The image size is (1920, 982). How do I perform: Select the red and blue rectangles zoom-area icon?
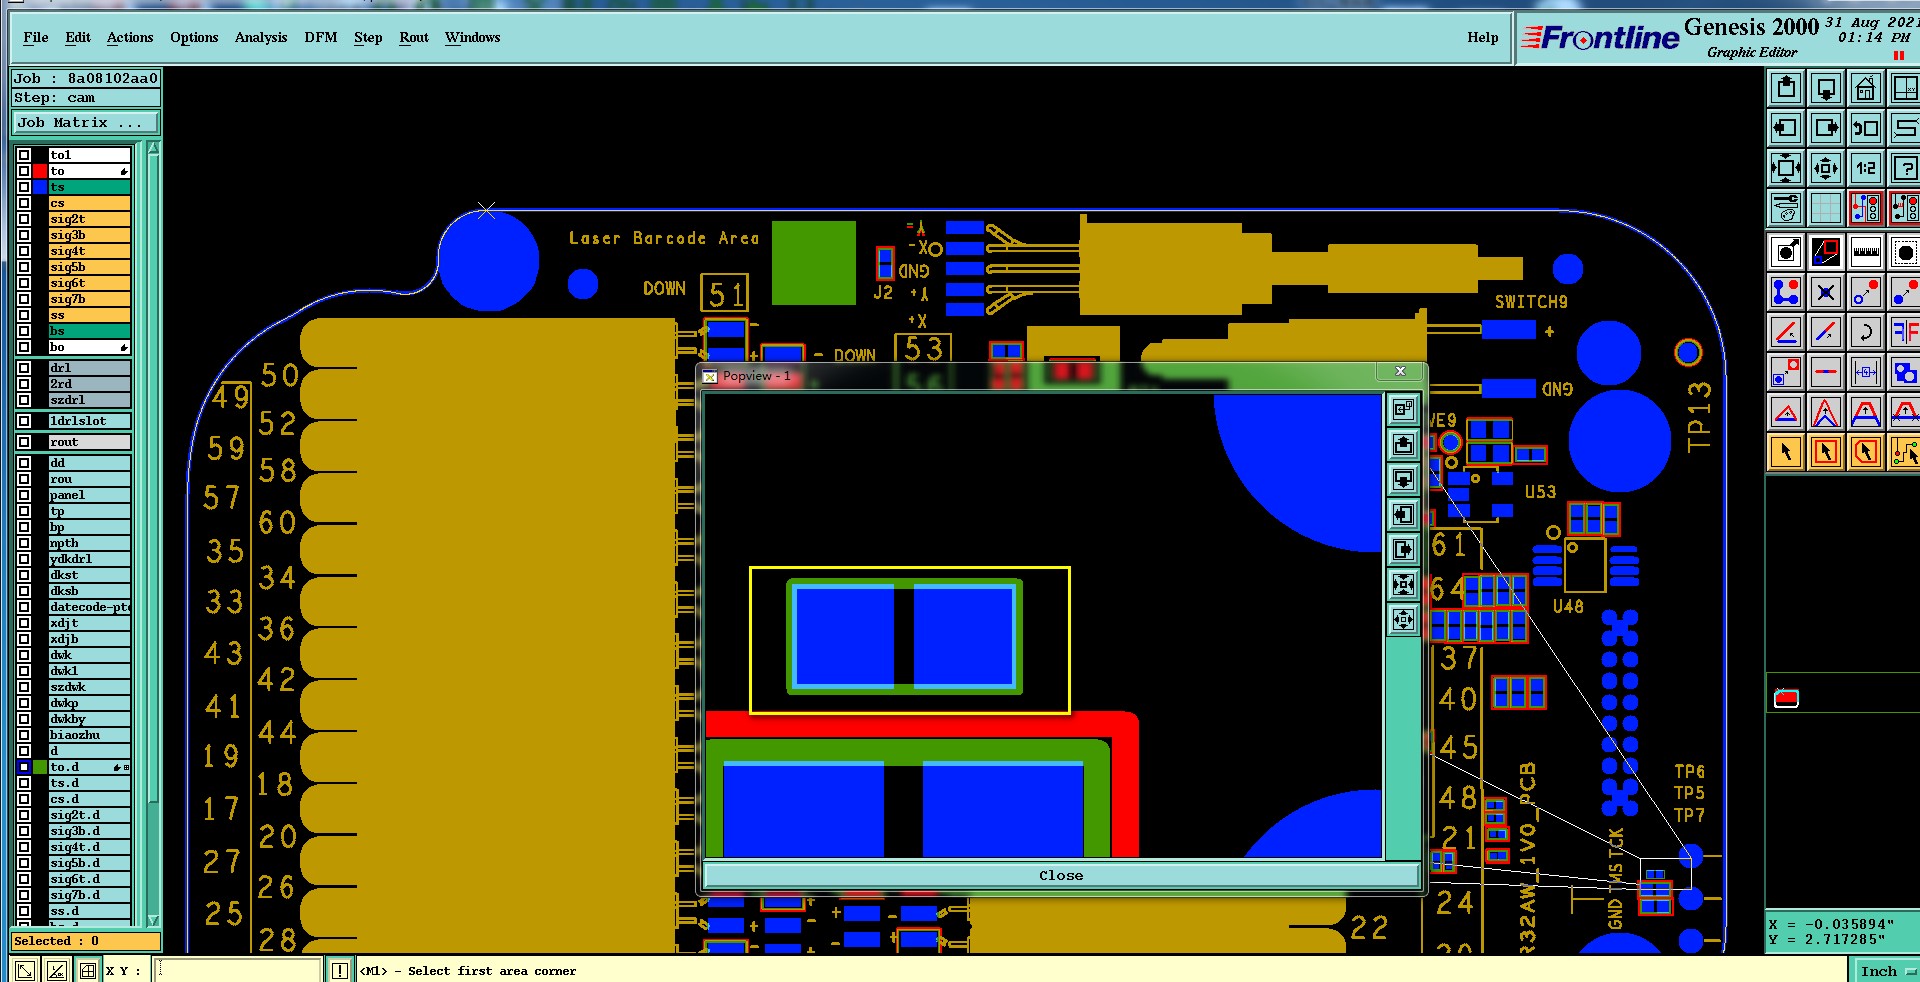(1826, 252)
